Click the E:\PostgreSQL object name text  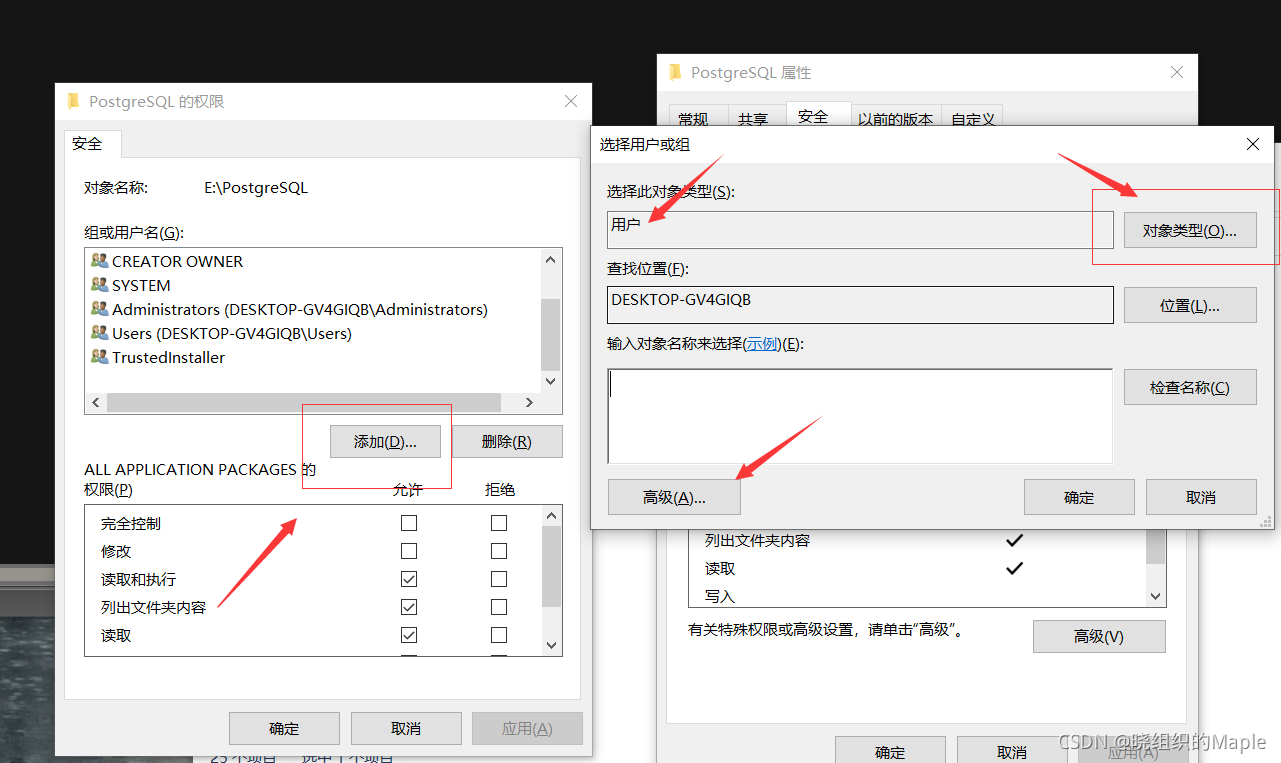click(256, 187)
